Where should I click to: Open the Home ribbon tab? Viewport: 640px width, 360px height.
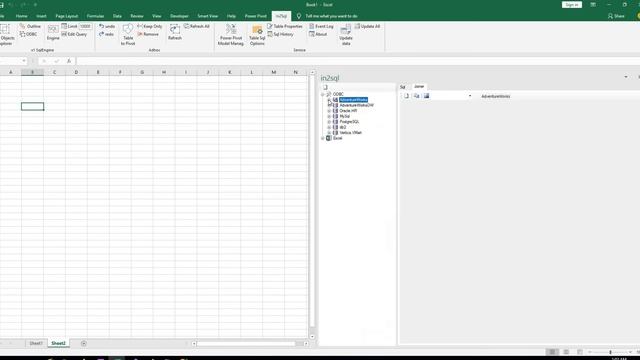tap(22, 16)
